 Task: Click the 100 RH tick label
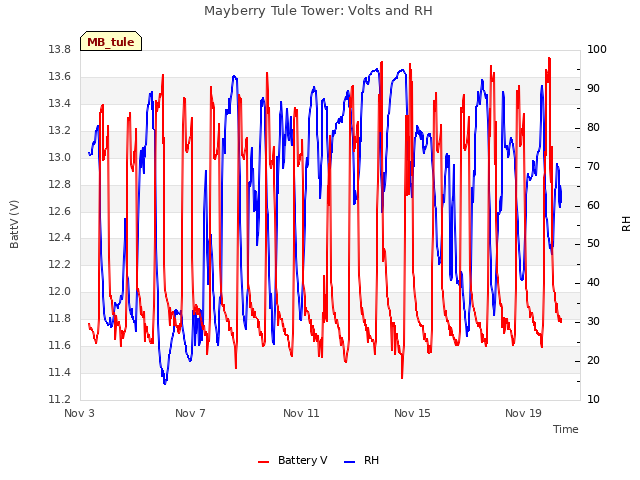point(596,50)
